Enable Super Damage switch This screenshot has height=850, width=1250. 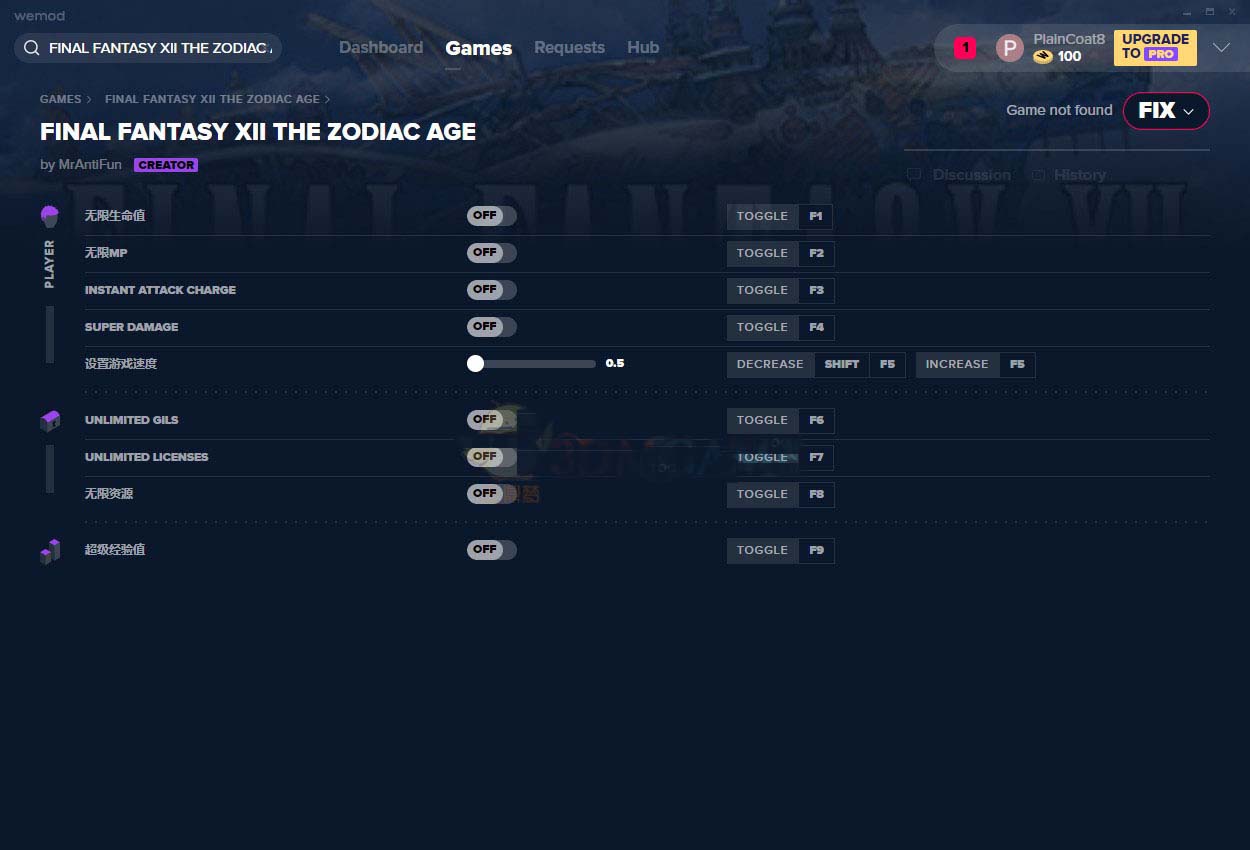click(491, 327)
